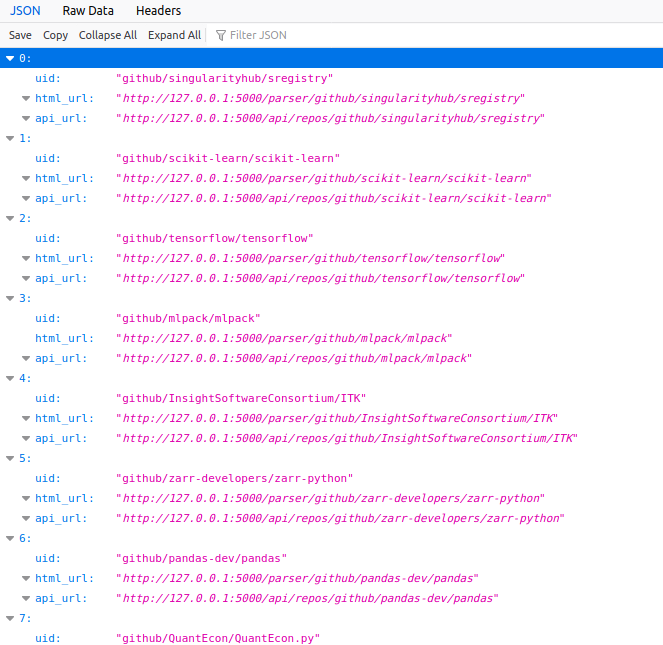Toggle html_url arrow for ITK entry
The height and width of the screenshot is (645, 663).
click(26, 418)
